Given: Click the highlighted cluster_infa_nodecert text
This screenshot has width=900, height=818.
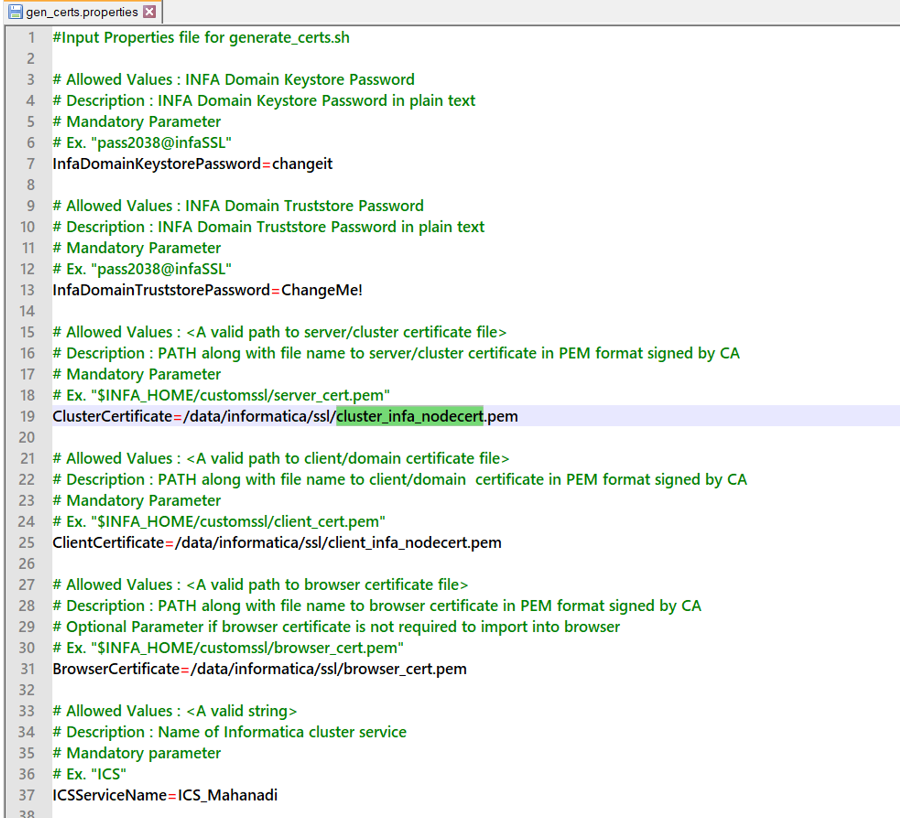Looking at the screenshot, I should coord(410,416).
